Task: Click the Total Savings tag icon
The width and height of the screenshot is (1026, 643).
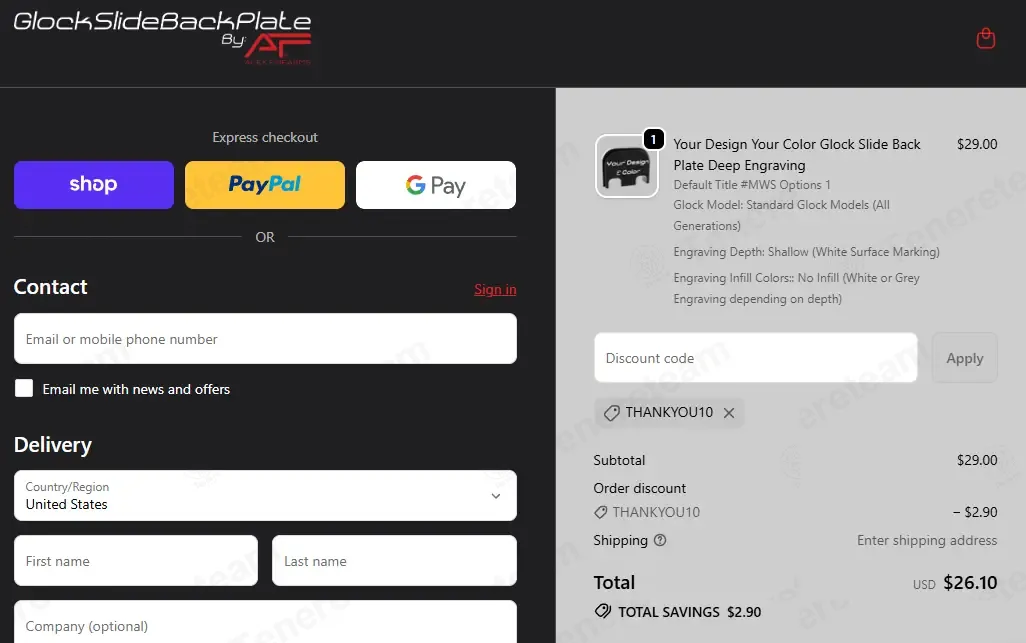Action: point(603,611)
